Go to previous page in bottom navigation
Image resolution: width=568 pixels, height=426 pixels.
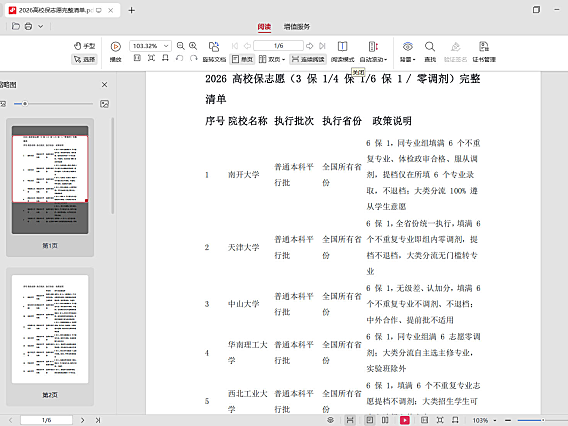click(11, 420)
